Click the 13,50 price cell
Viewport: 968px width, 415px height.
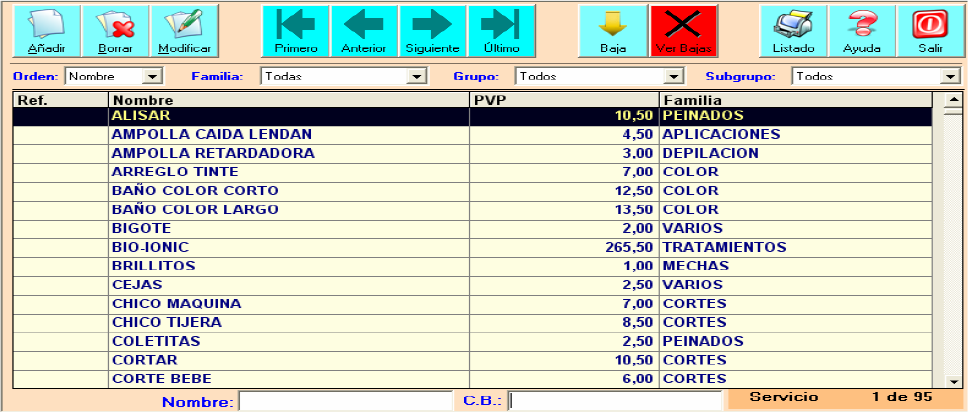(564, 209)
